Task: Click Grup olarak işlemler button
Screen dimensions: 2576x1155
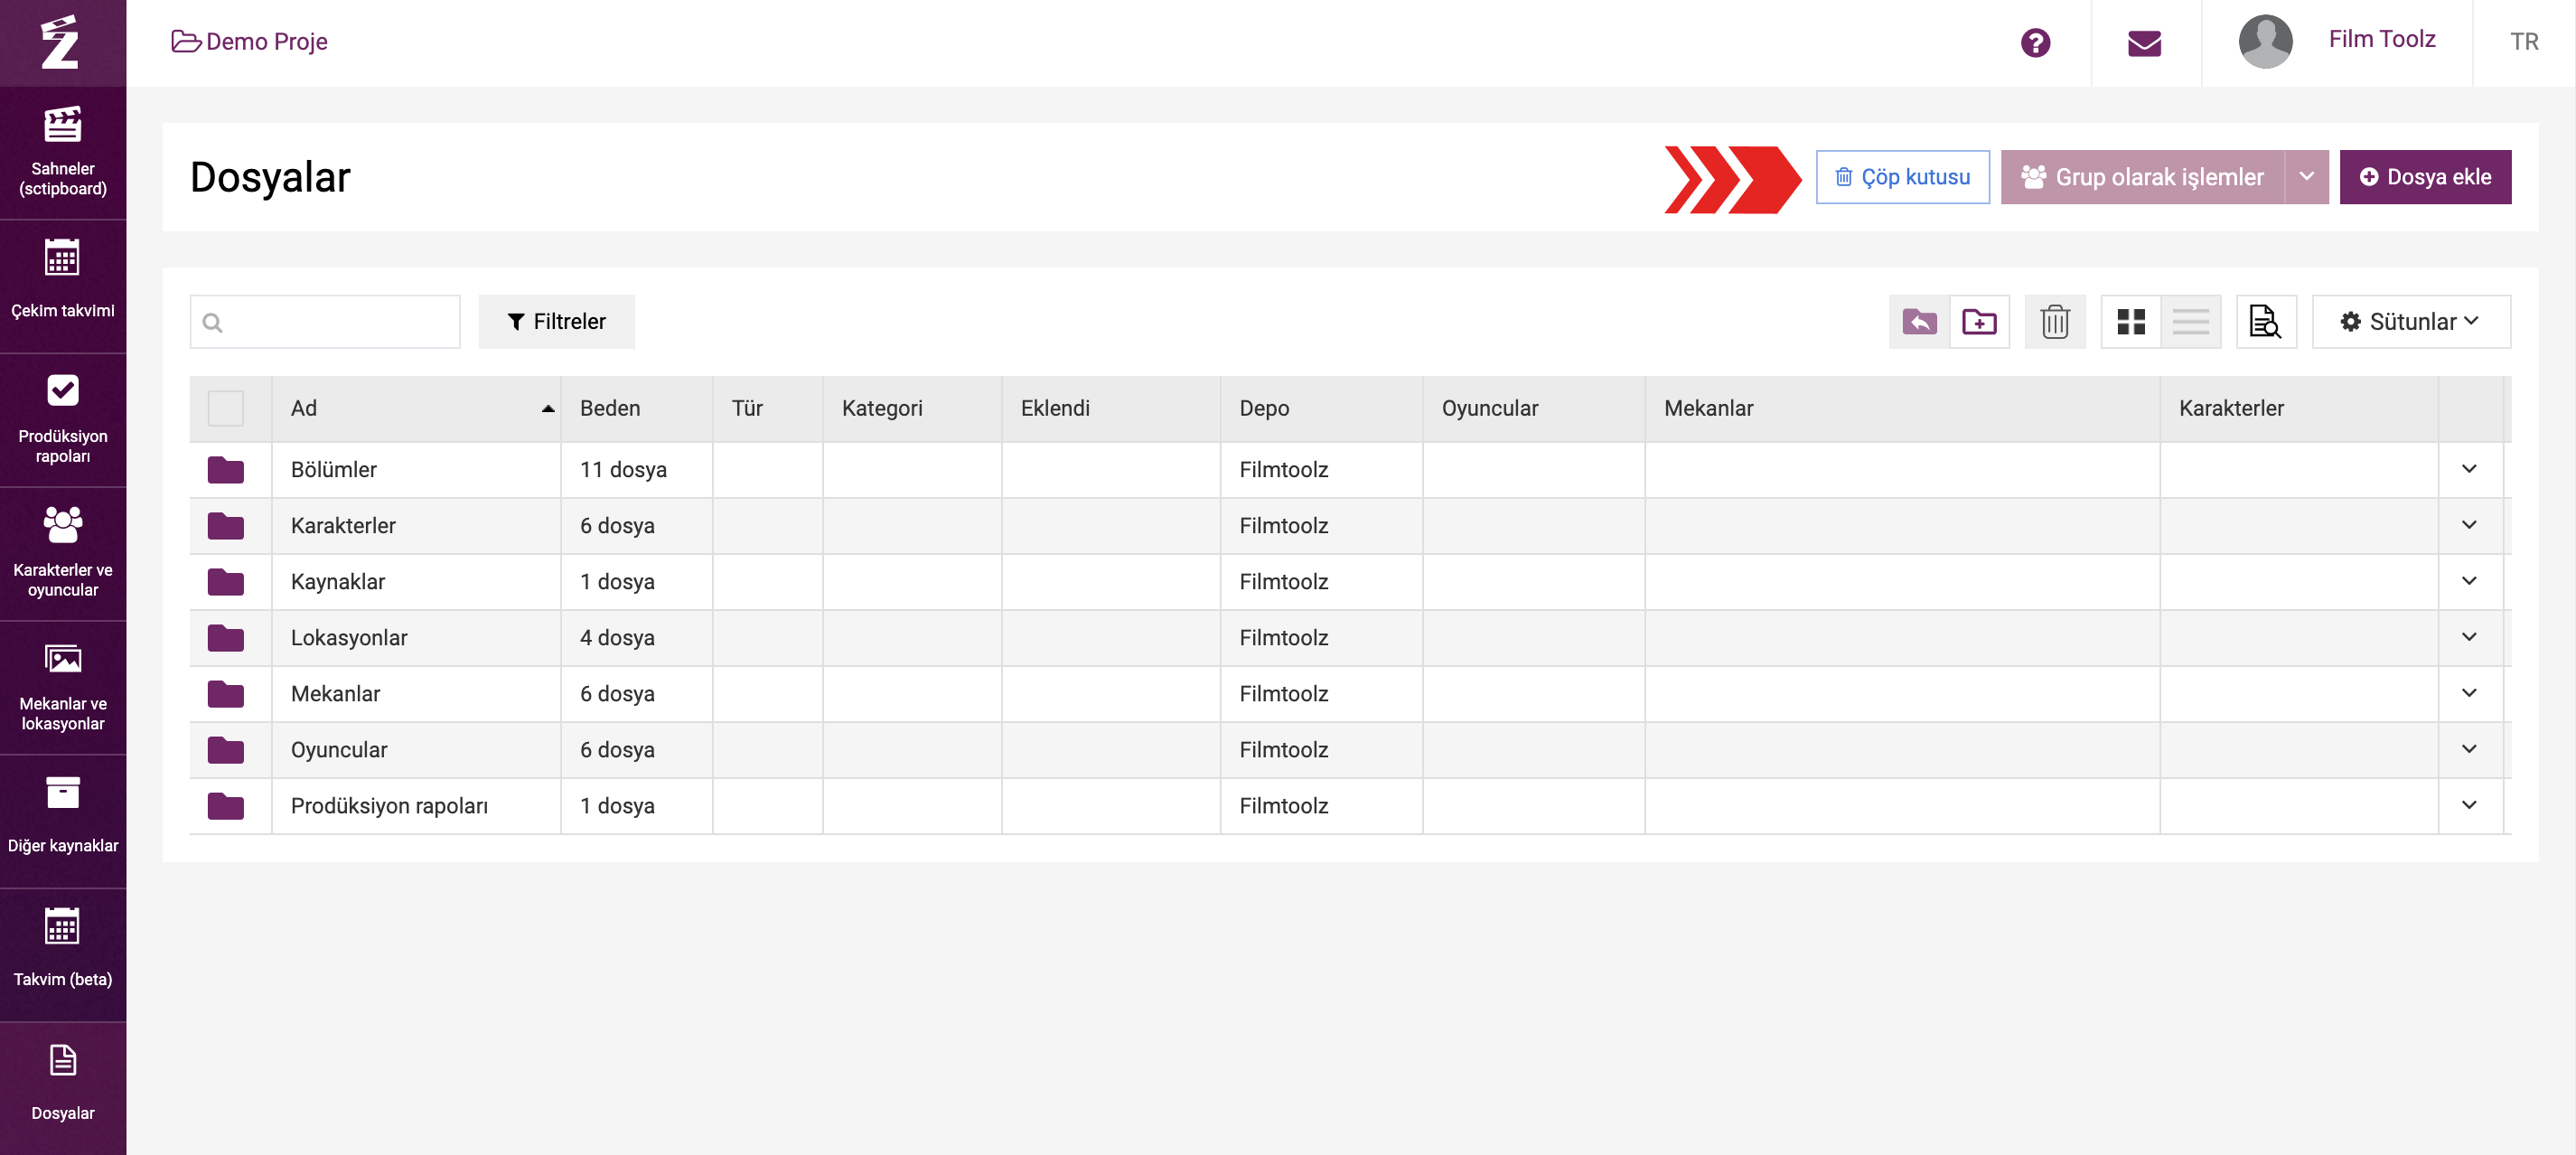Action: pos(2142,177)
